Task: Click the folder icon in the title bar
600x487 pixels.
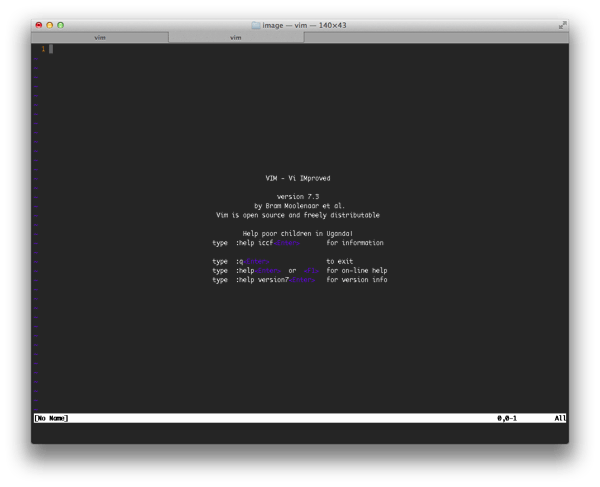Action: [x=256, y=25]
